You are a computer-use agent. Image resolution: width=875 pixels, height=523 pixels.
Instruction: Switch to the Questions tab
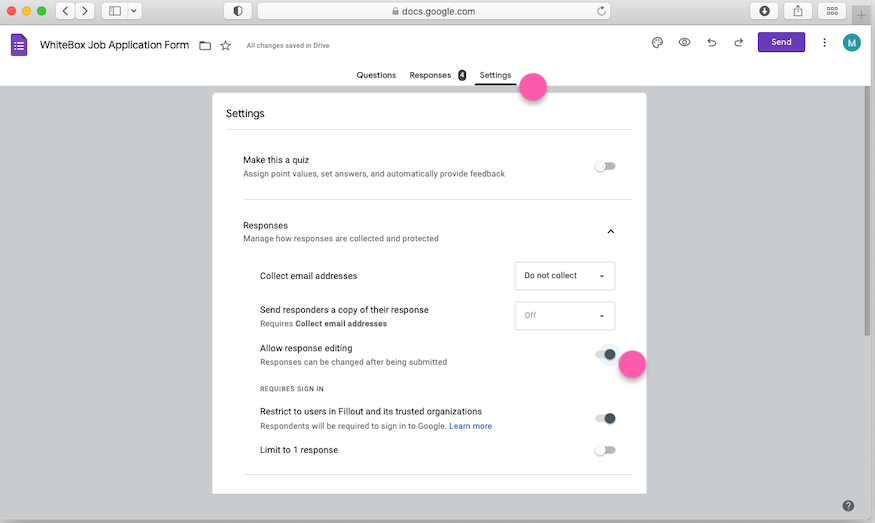[376, 75]
